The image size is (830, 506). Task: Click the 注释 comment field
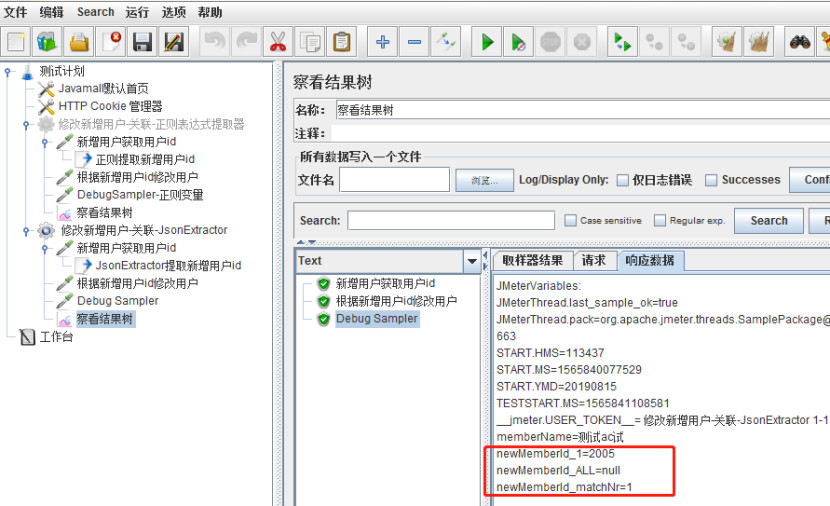point(580,133)
